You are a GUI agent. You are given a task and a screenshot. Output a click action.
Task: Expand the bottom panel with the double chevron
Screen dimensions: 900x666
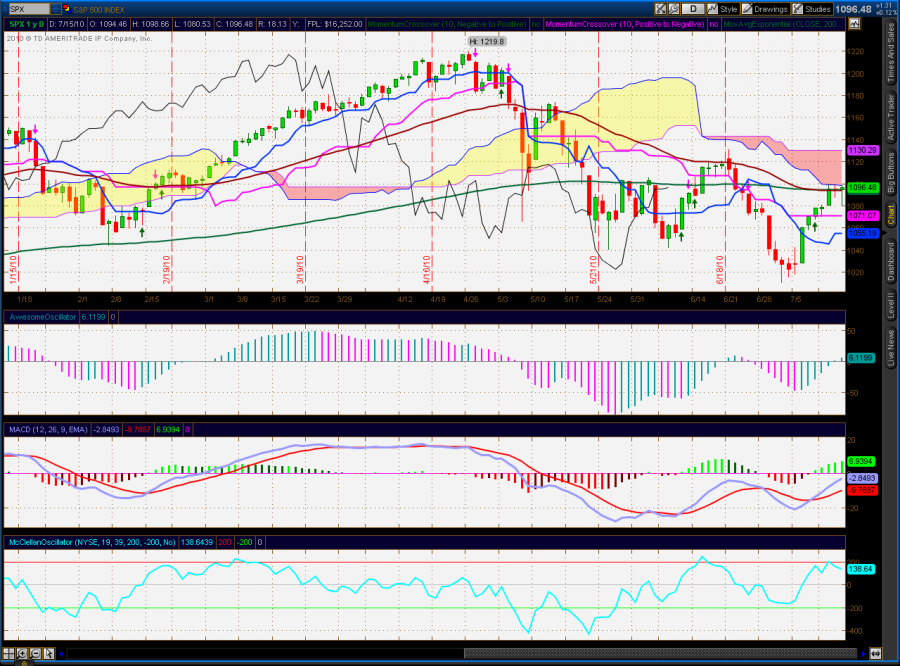point(25,663)
